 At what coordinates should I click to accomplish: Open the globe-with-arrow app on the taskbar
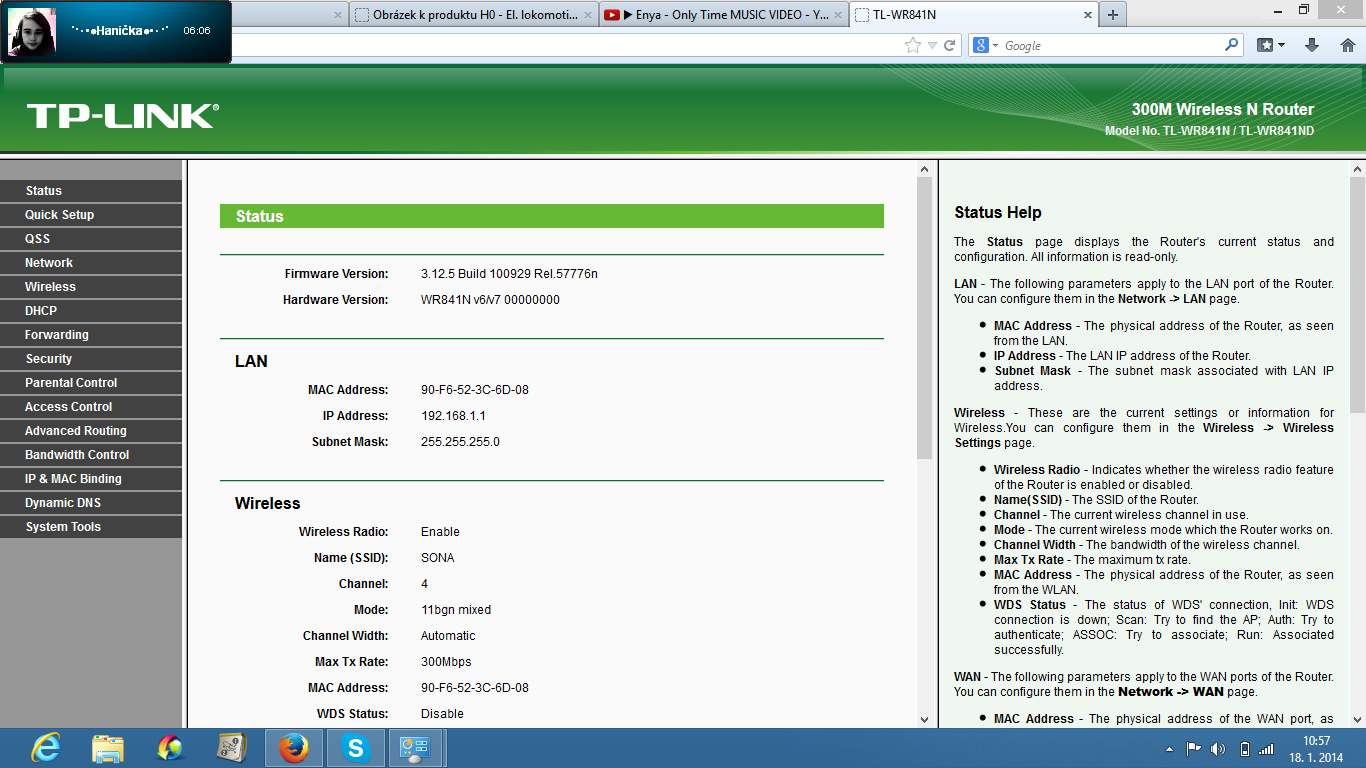pos(170,748)
